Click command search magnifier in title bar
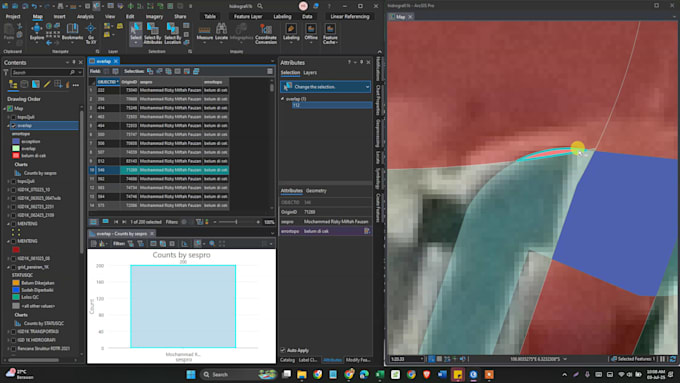Screen dimensions: 680x383 click(x=260, y=6)
